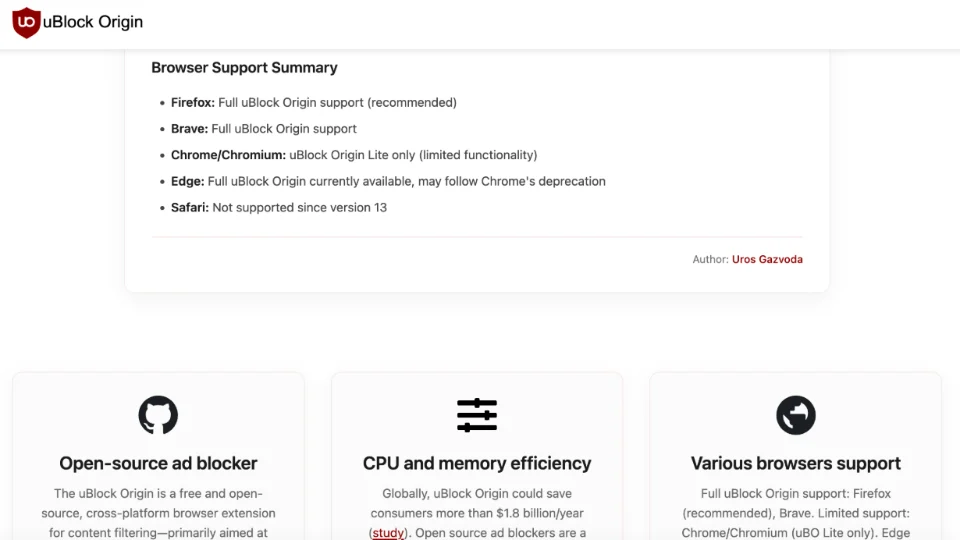Click the browsers support card description text
This screenshot has height=540, width=960.
[796, 513]
